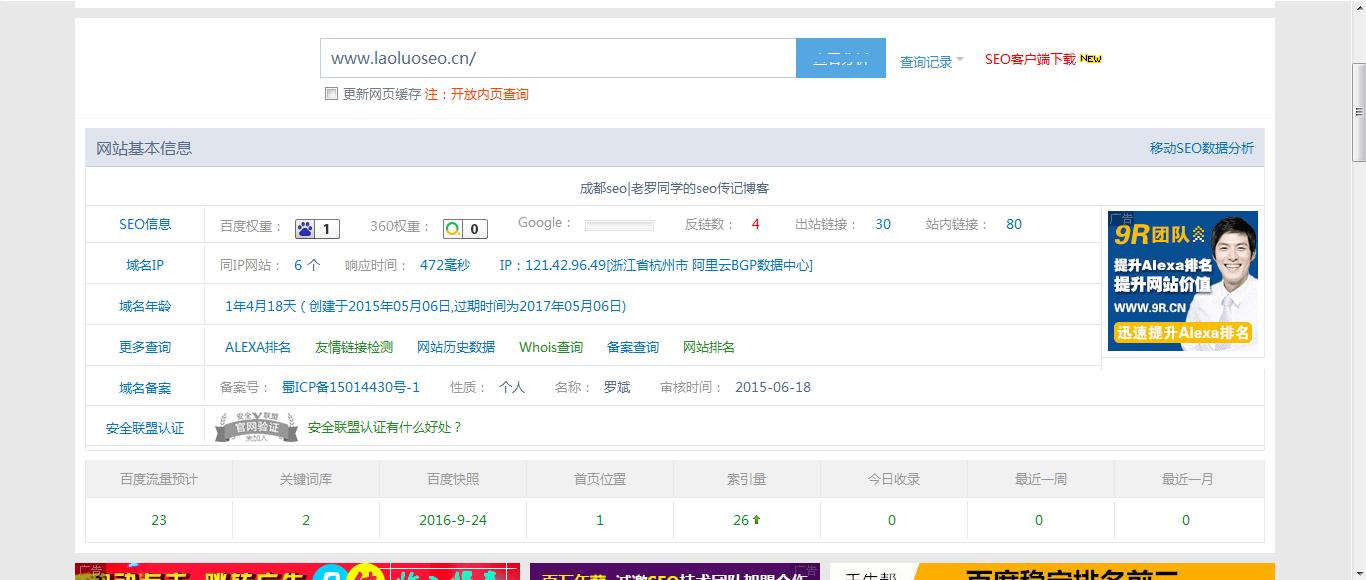Click the green up arrow beside 索引量
This screenshot has width=1366, height=580.
pyautogui.click(x=757, y=520)
